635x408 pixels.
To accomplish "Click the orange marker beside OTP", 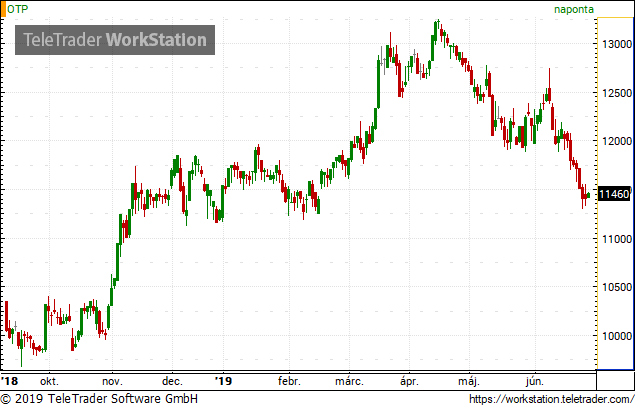I will (3, 9).
